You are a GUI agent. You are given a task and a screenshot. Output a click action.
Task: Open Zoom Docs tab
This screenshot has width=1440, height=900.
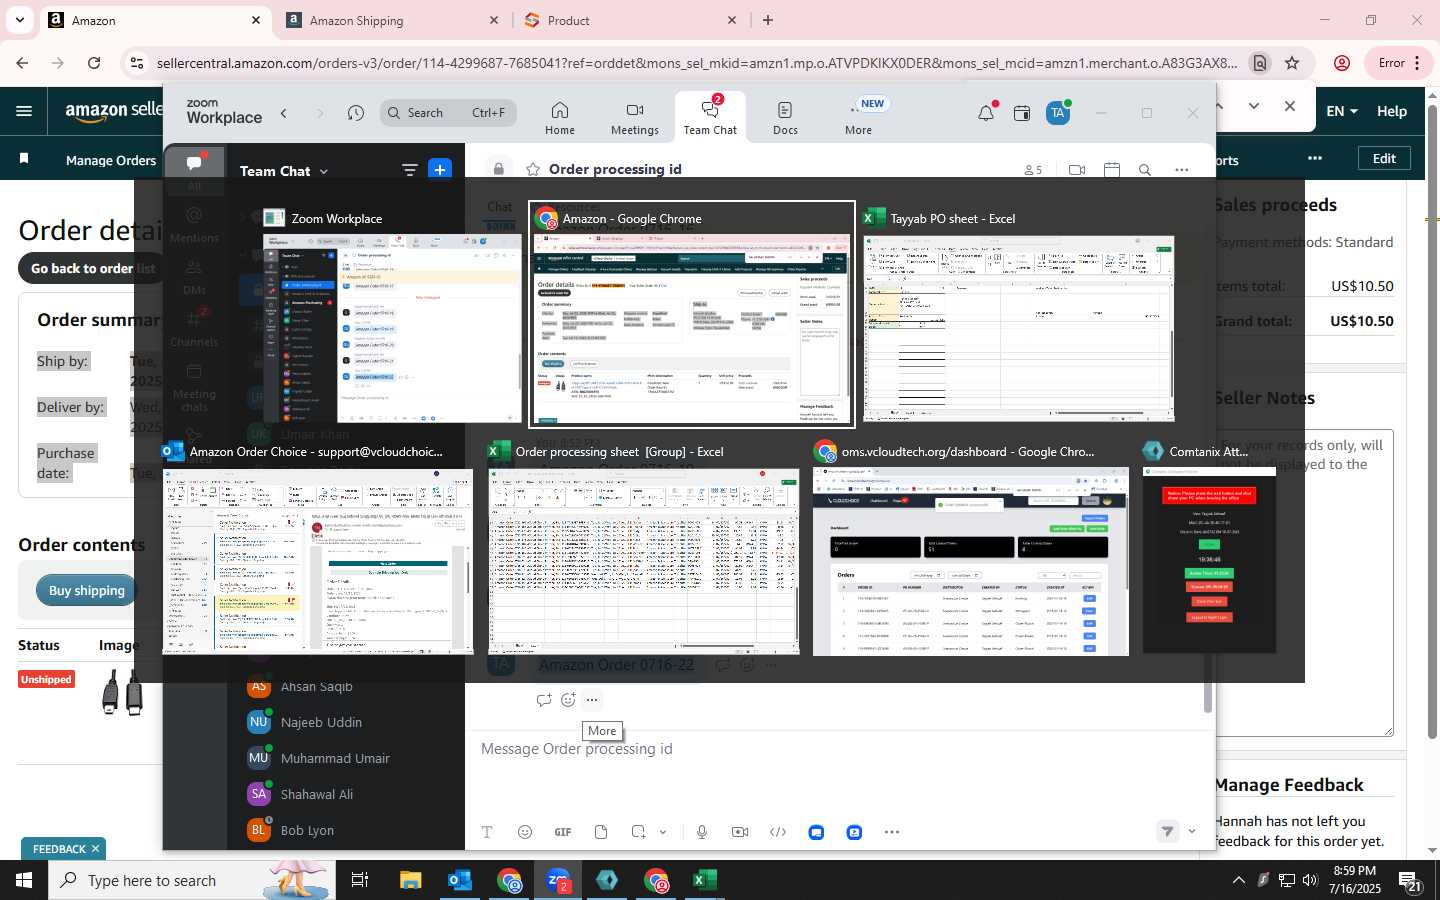coord(785,118)
